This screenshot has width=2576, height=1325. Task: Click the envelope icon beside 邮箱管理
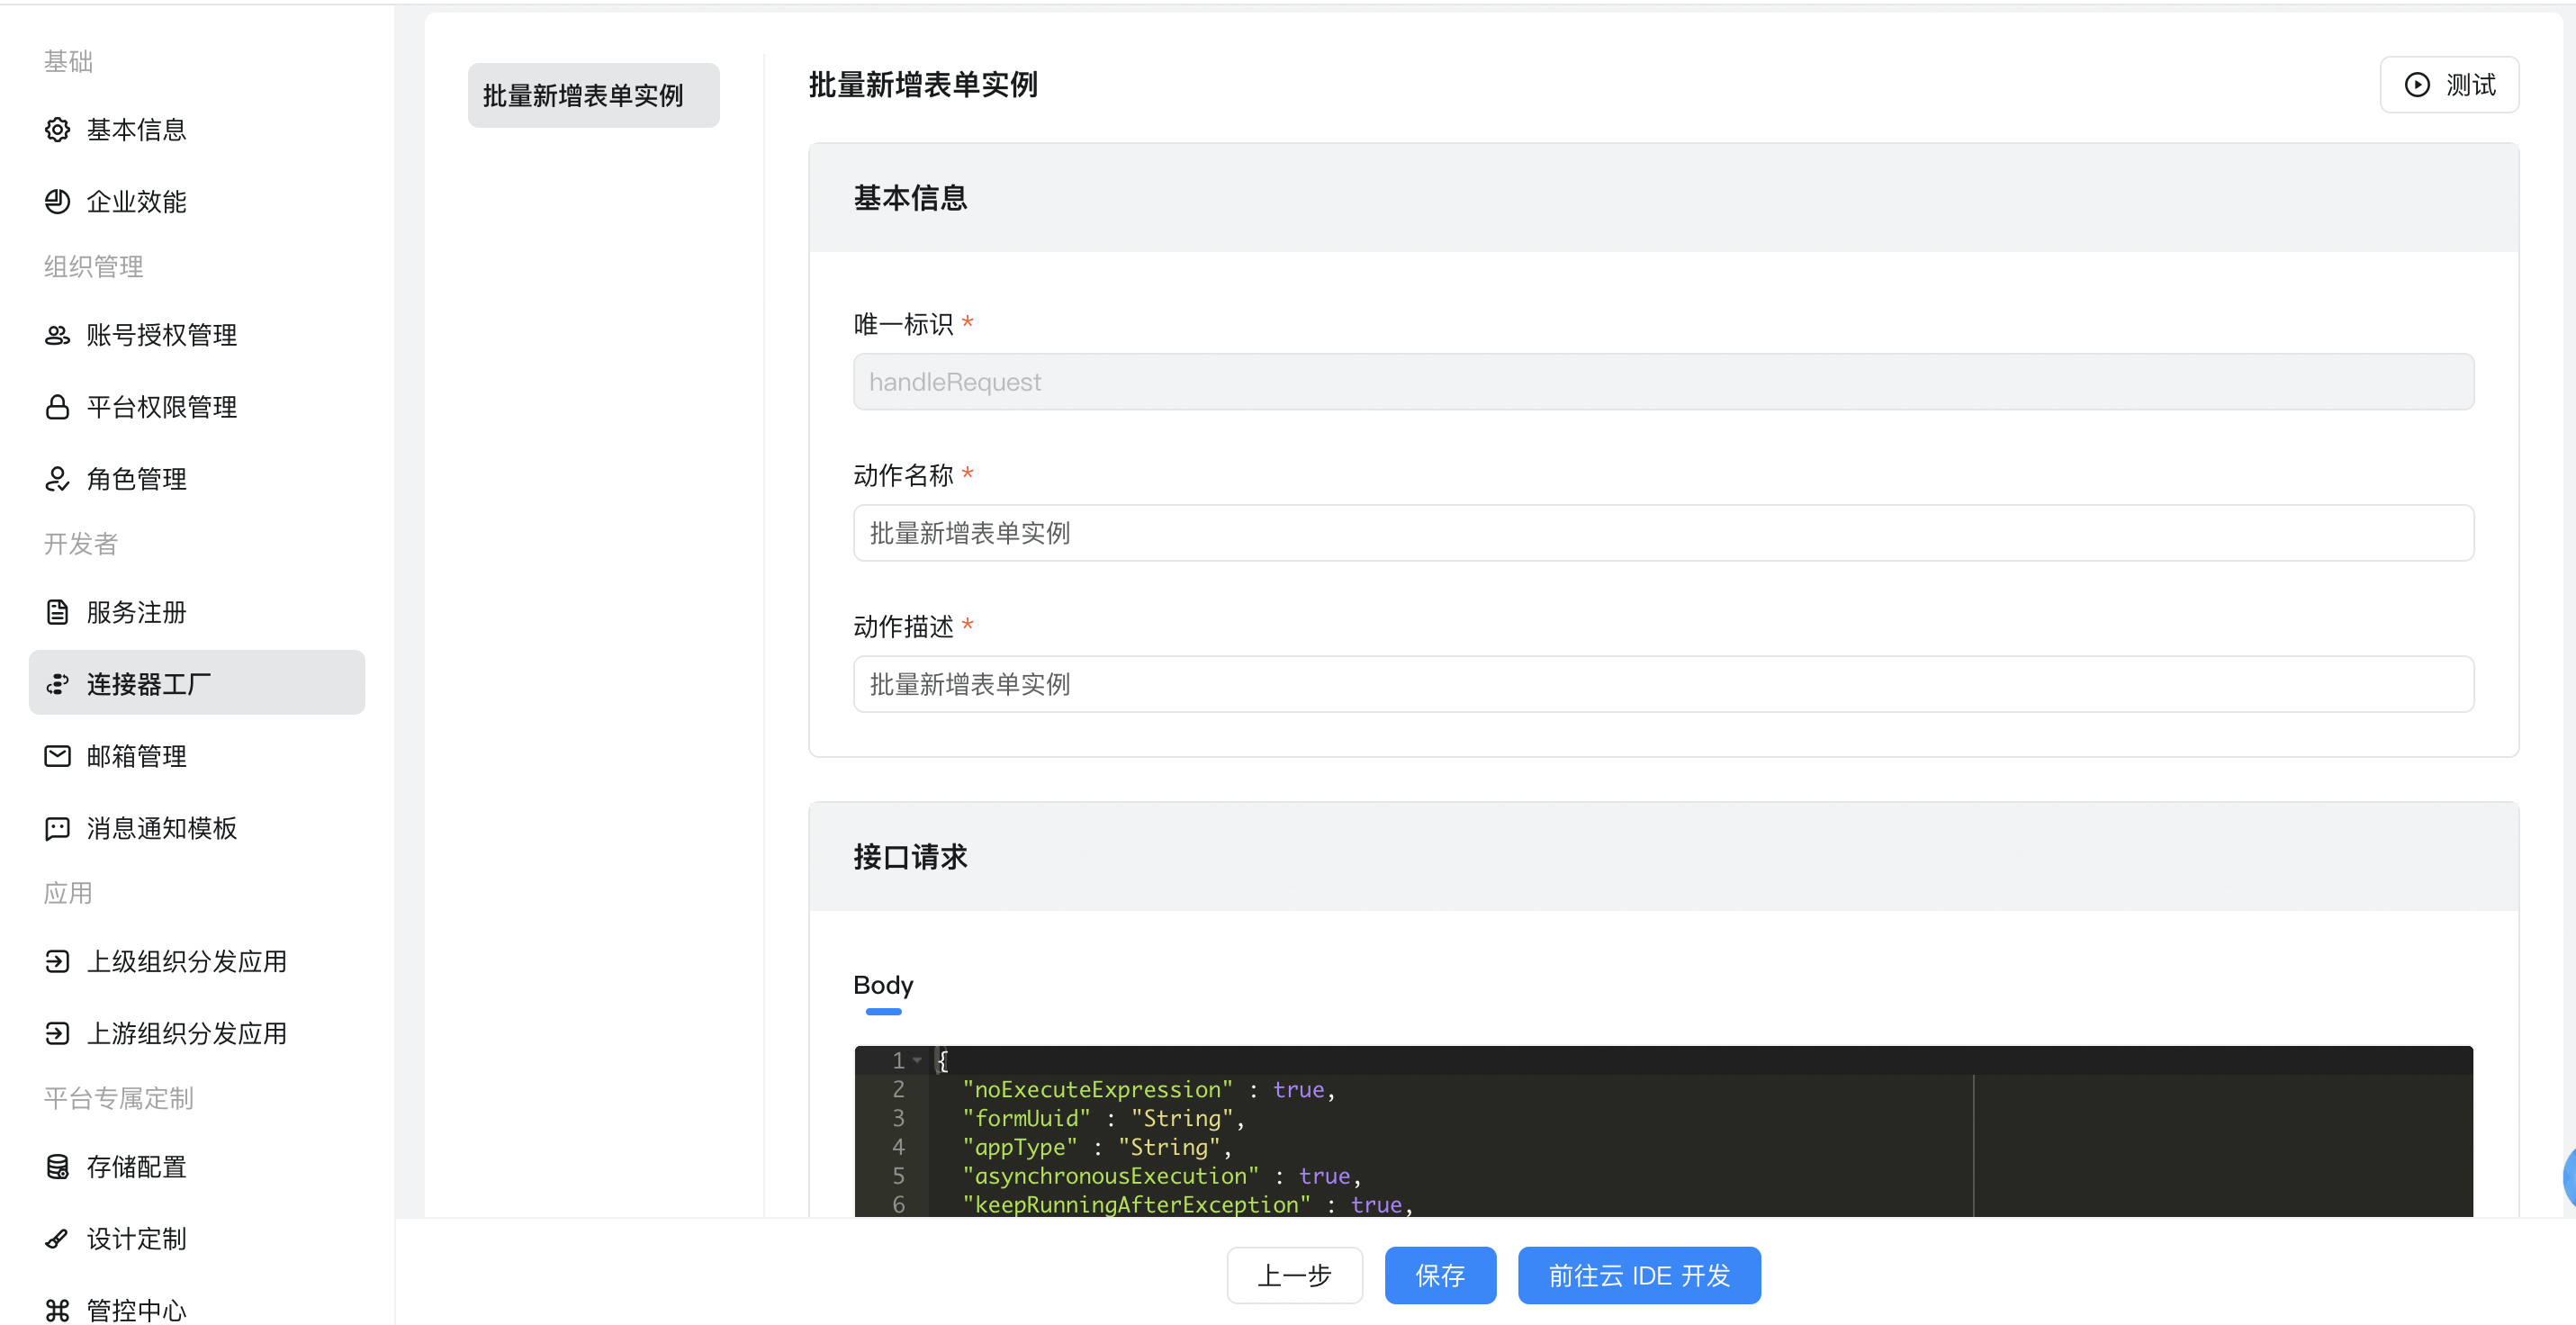coord(57,756)
